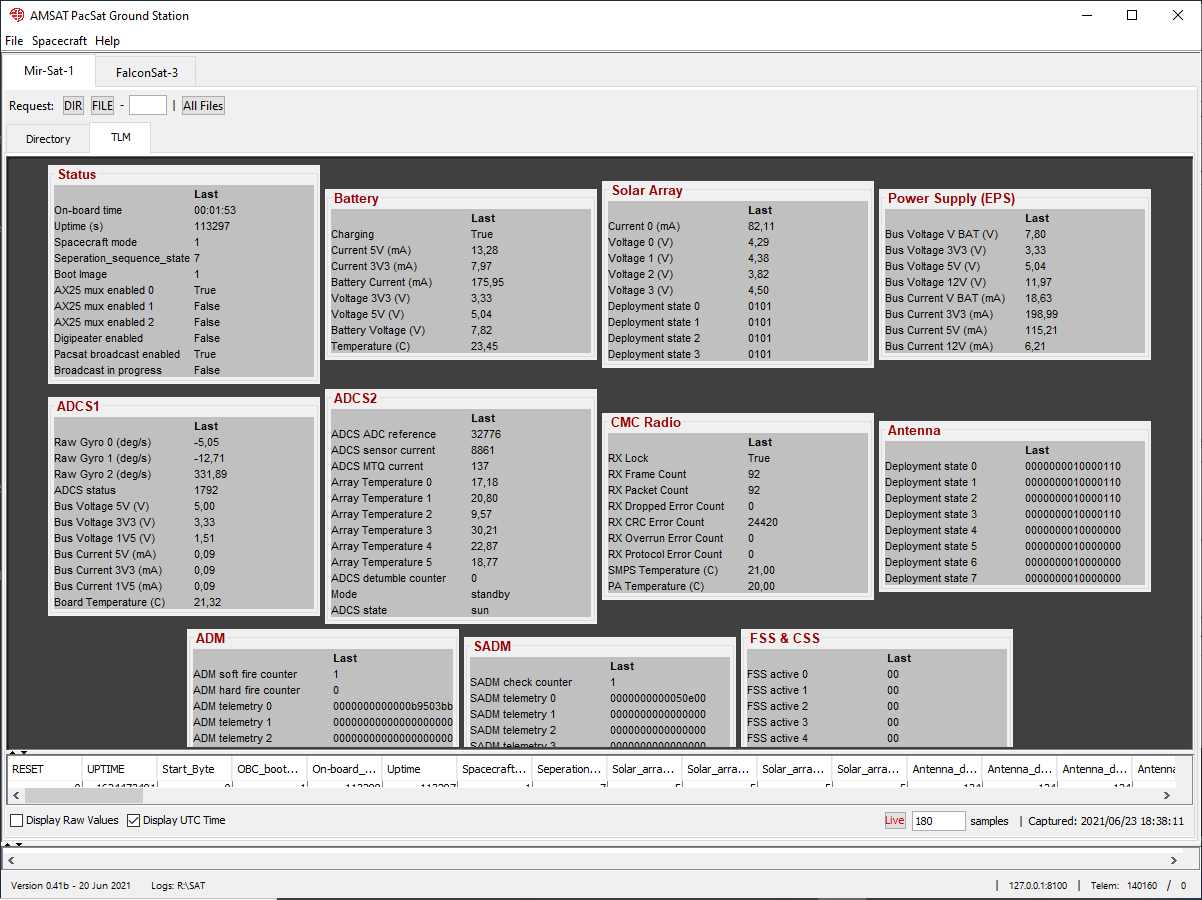Open the Spacecraft menu
This screenshot has height=900, width=1202.
(x=59, y=41)
